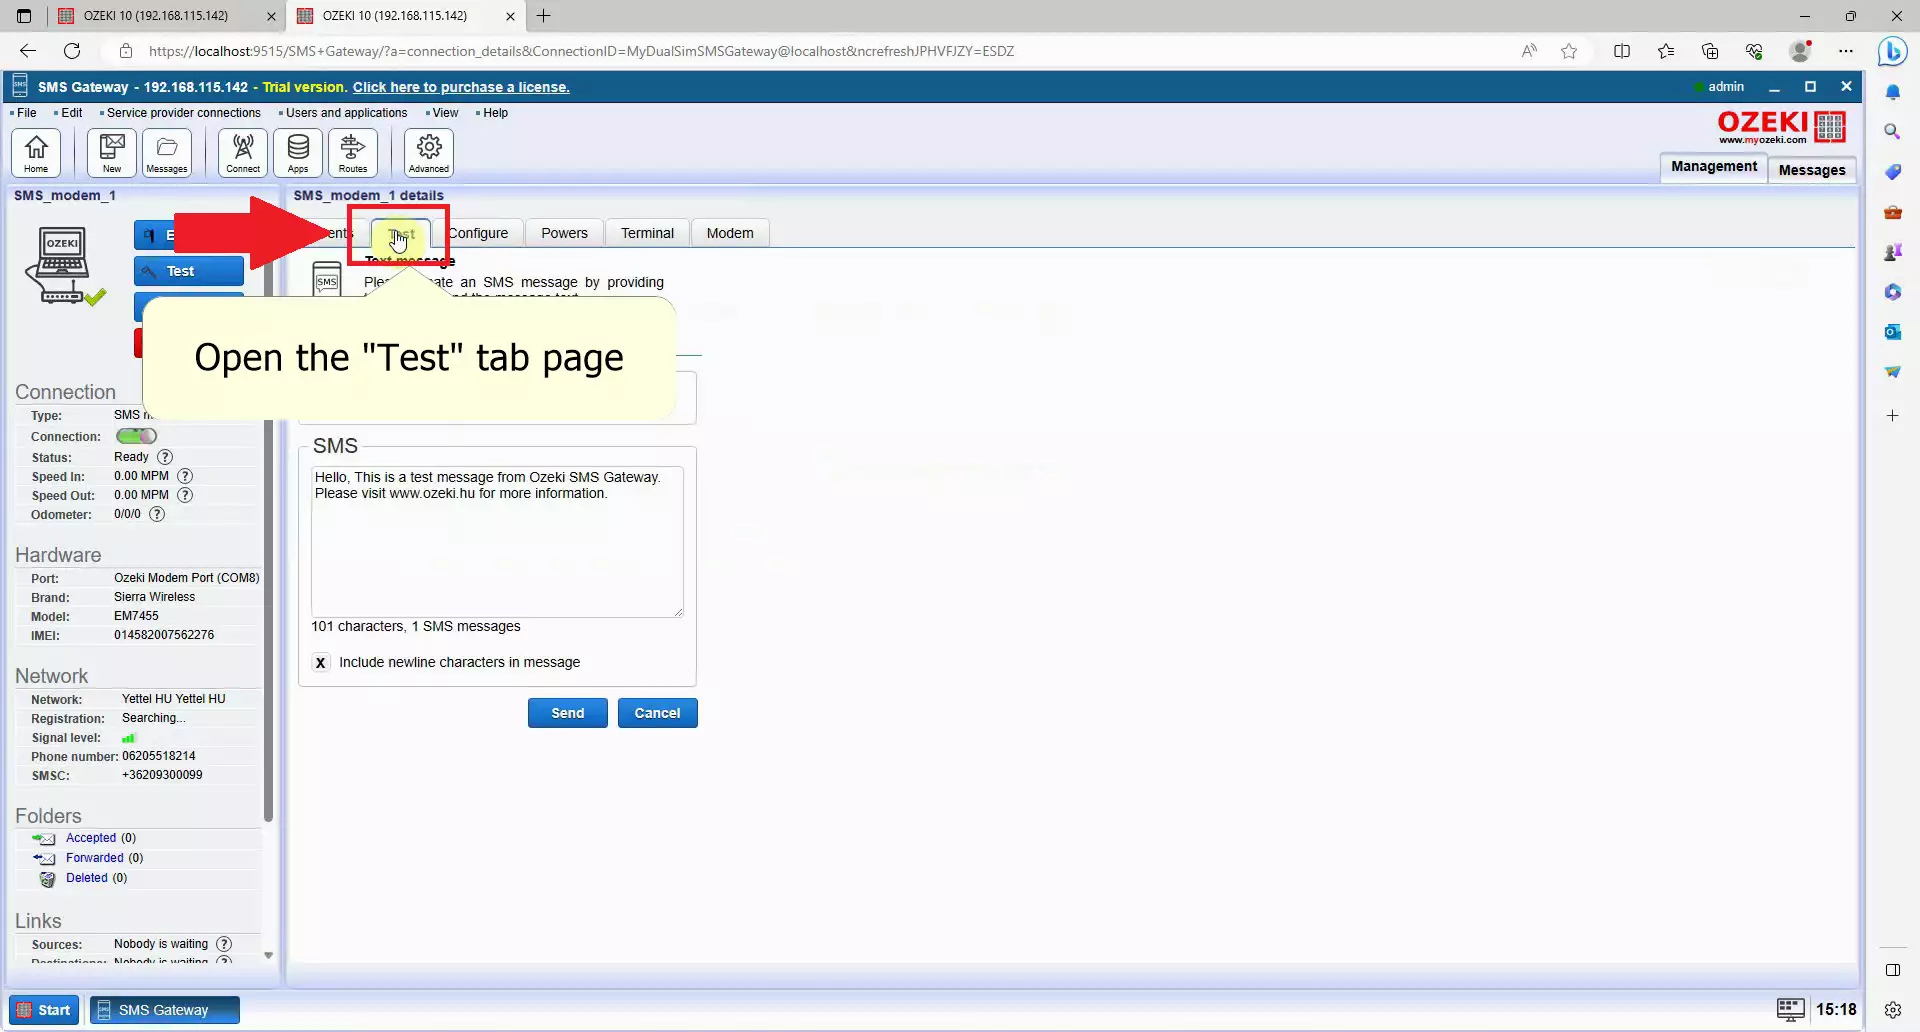1920x1032 pixels.
Task: Click the purchase a license link
Action: point(461,87)
